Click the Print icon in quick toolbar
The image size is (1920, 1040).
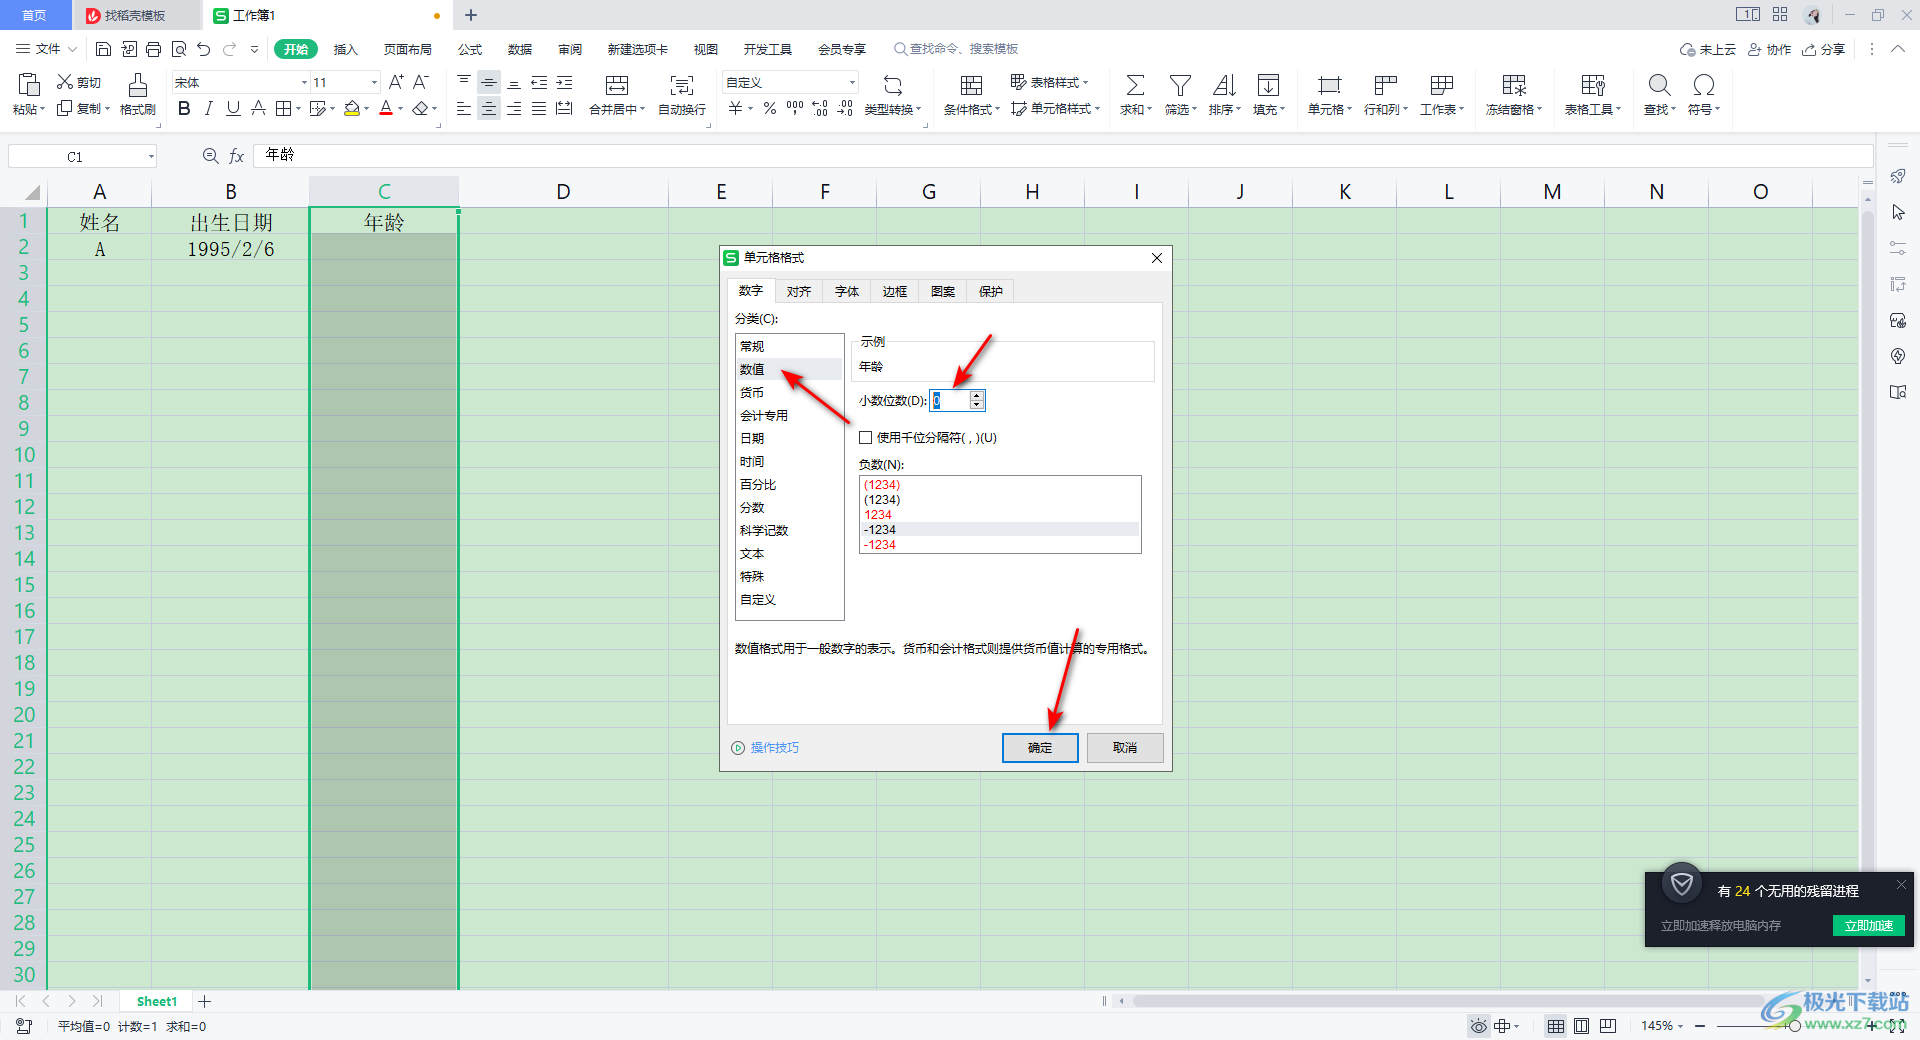[153, 49]
